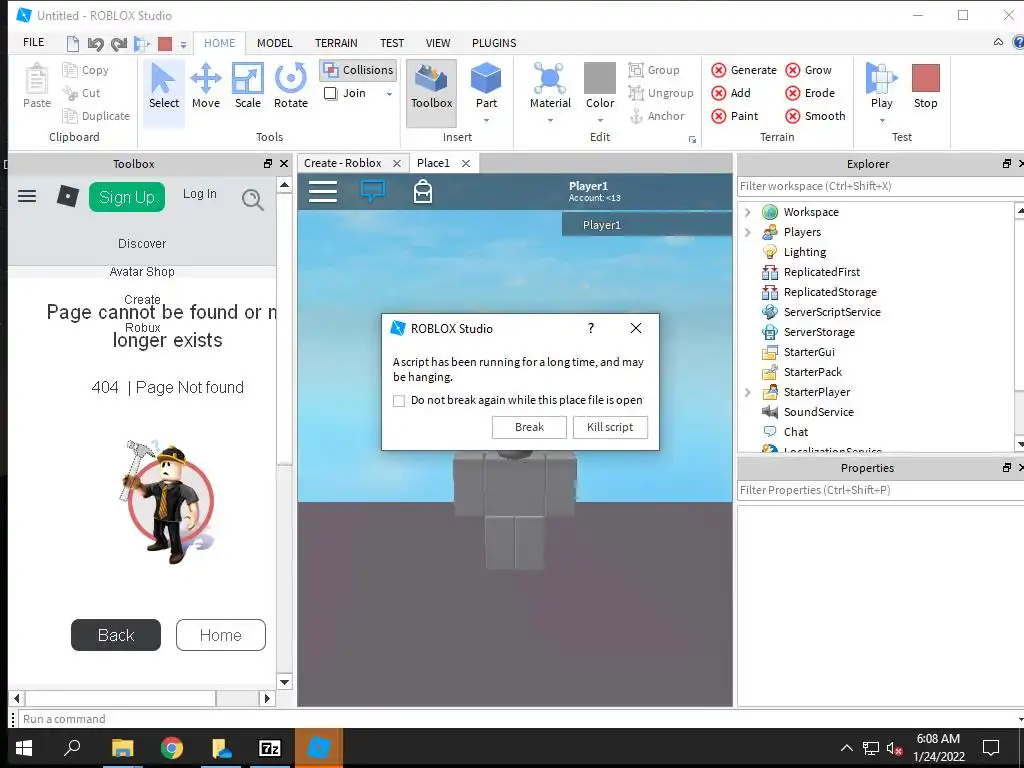Open the in-game chat bubble icon

[373, 191]
